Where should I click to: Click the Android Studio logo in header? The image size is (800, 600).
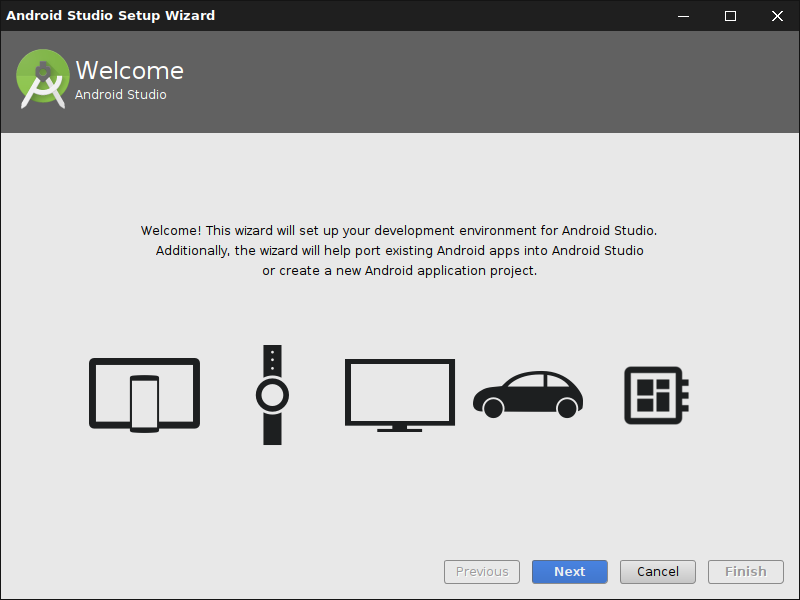point(42,80)
